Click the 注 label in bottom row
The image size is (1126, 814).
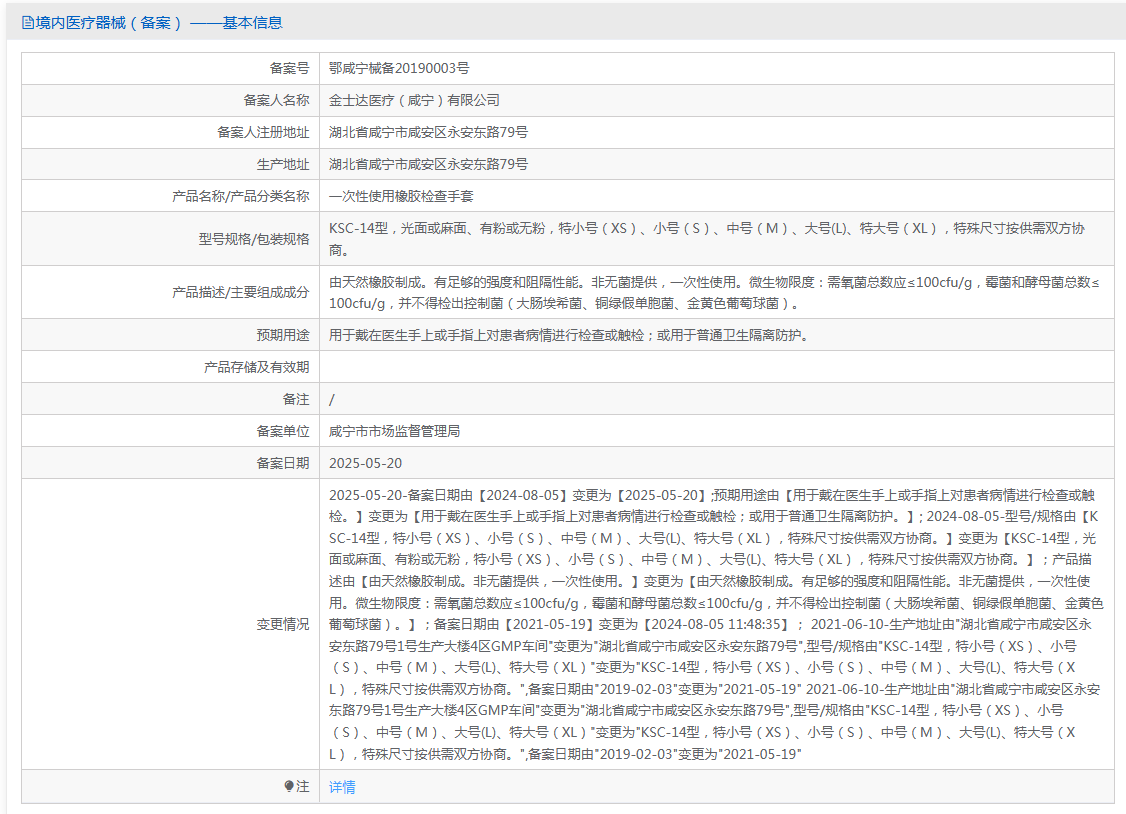tap(303, 787)
